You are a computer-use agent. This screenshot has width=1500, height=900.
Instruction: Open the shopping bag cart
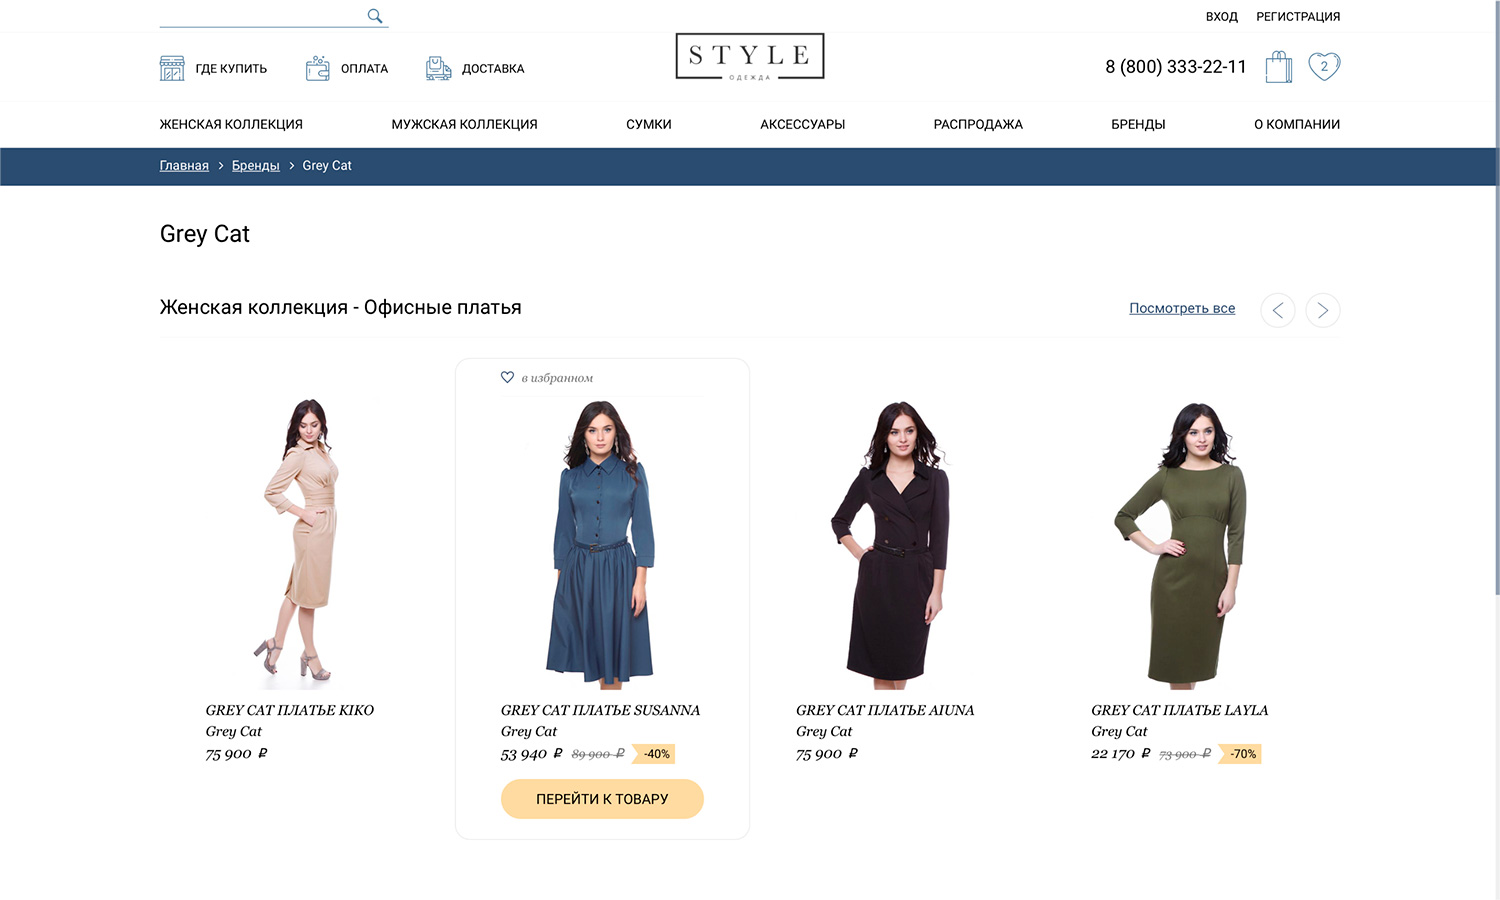1278,67
